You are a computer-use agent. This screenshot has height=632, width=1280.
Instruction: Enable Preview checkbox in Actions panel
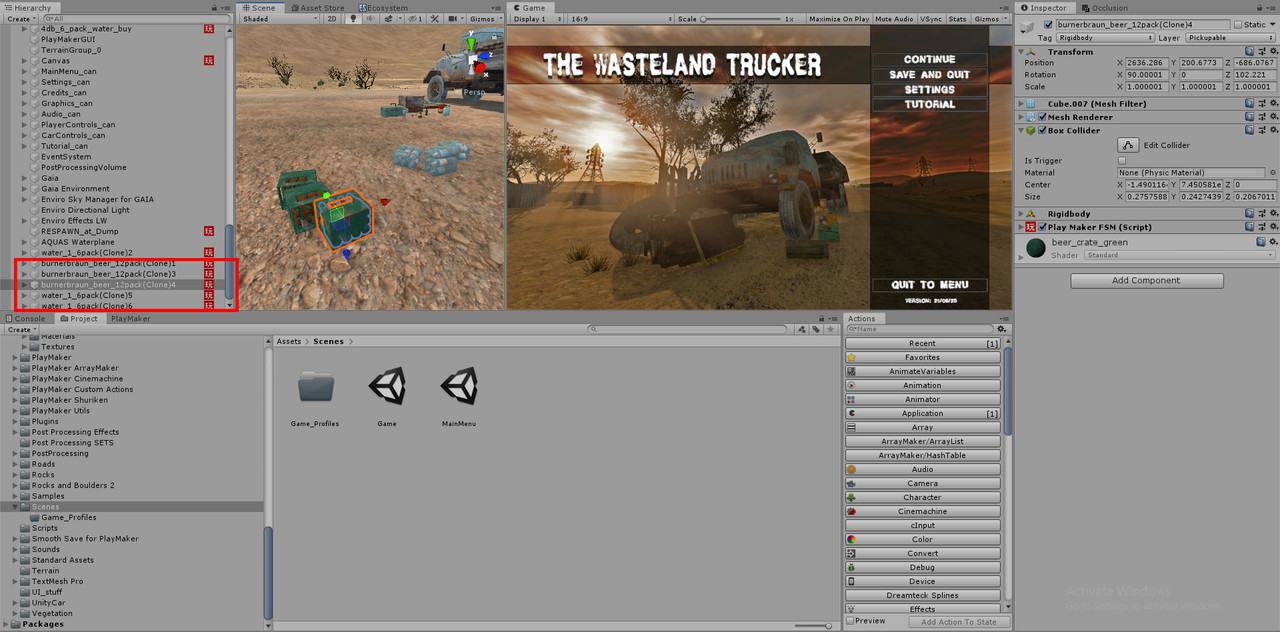pyautogui.click(x=850, y=621)
